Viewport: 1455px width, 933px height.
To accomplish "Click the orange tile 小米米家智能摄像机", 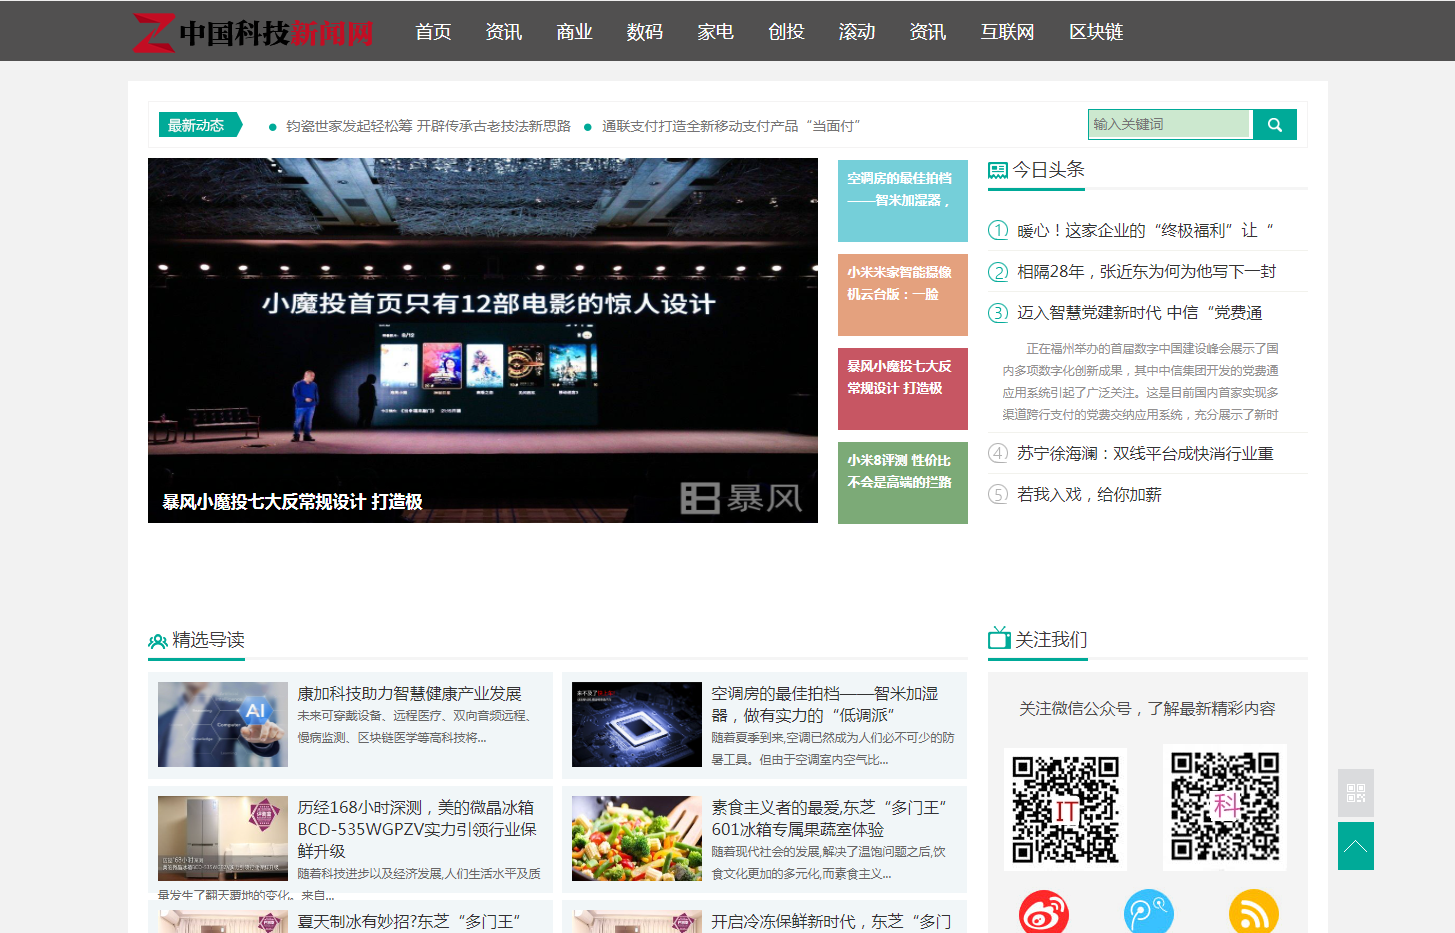I will coord(903,295).
